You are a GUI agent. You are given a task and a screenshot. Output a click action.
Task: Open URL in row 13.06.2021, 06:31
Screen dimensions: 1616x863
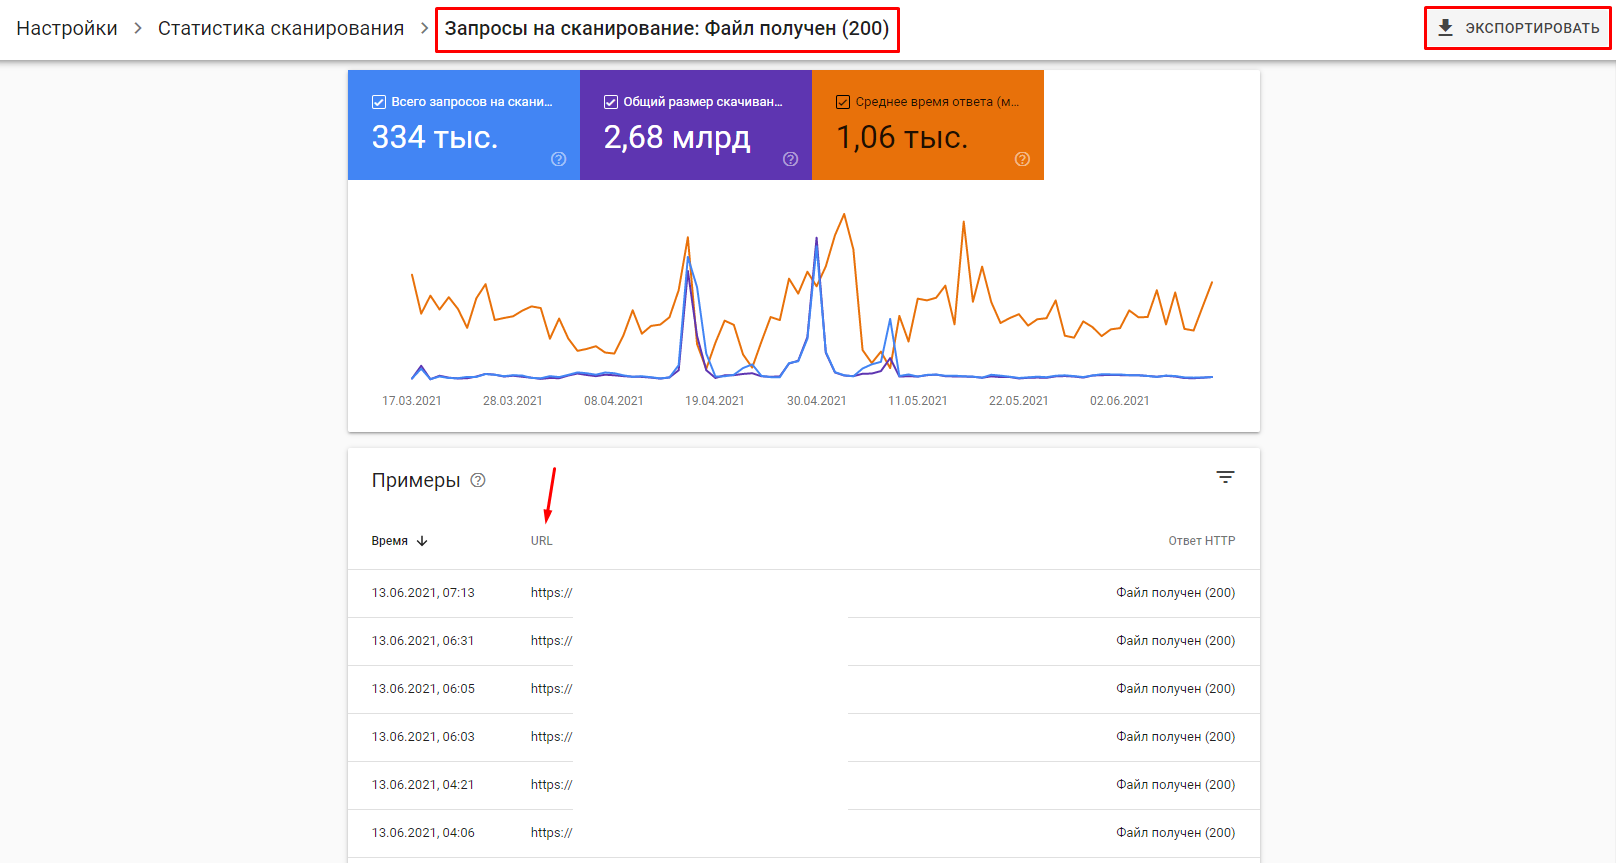(551, 641)
